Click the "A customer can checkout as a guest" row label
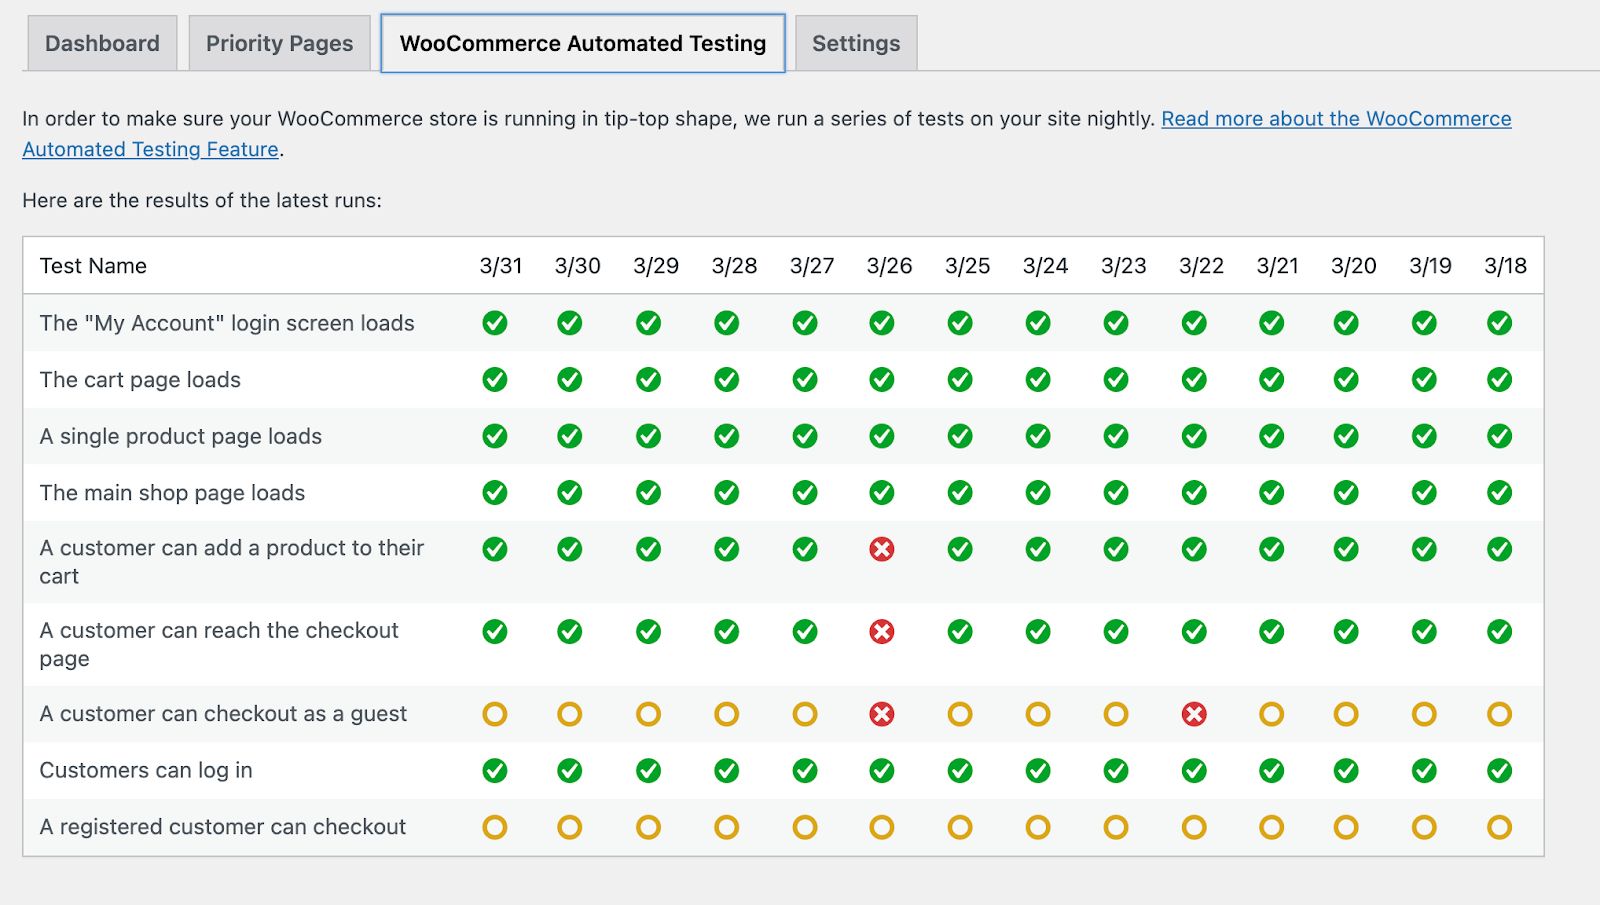1600x905 pixels. pyautogui.click(x=223, y=714)
